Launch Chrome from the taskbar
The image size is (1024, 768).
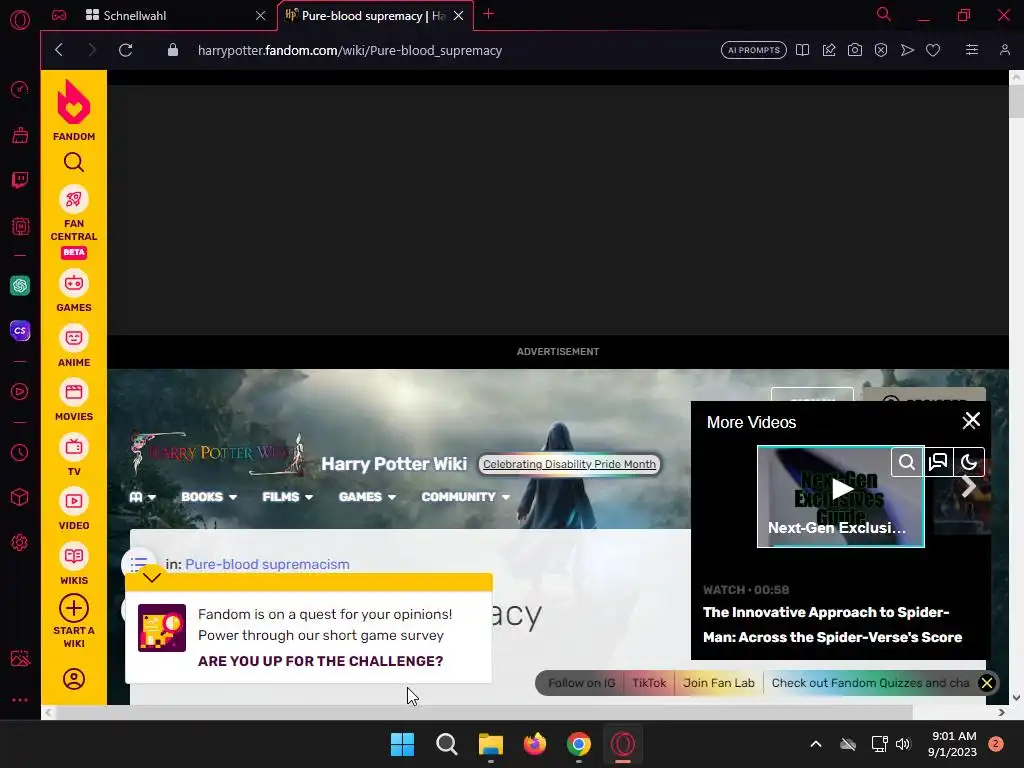[x=579, y=744]
